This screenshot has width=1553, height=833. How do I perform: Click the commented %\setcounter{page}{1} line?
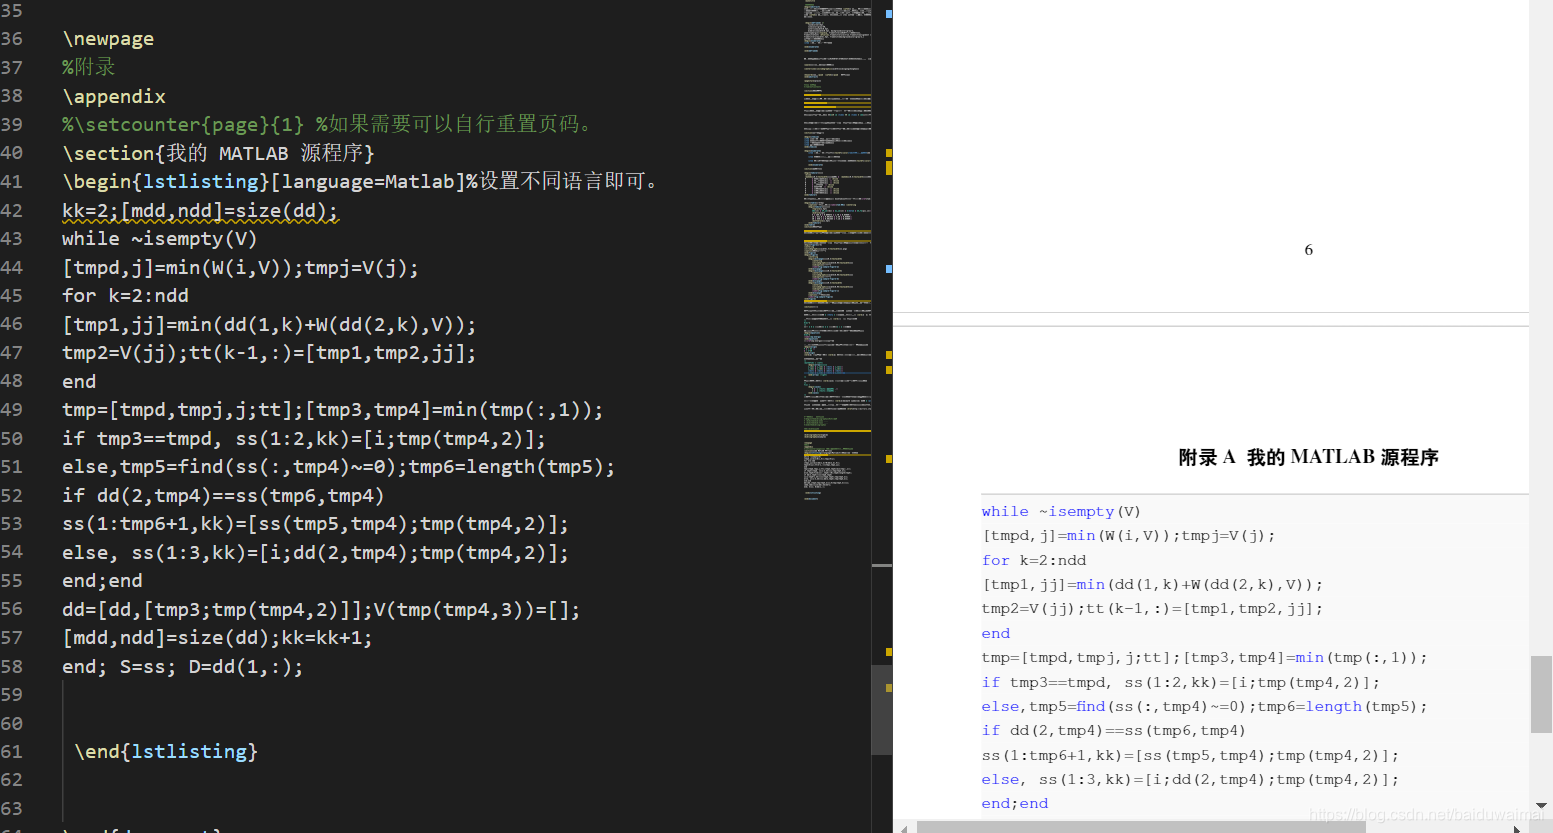pyautogui.click(x=330, y=124)
